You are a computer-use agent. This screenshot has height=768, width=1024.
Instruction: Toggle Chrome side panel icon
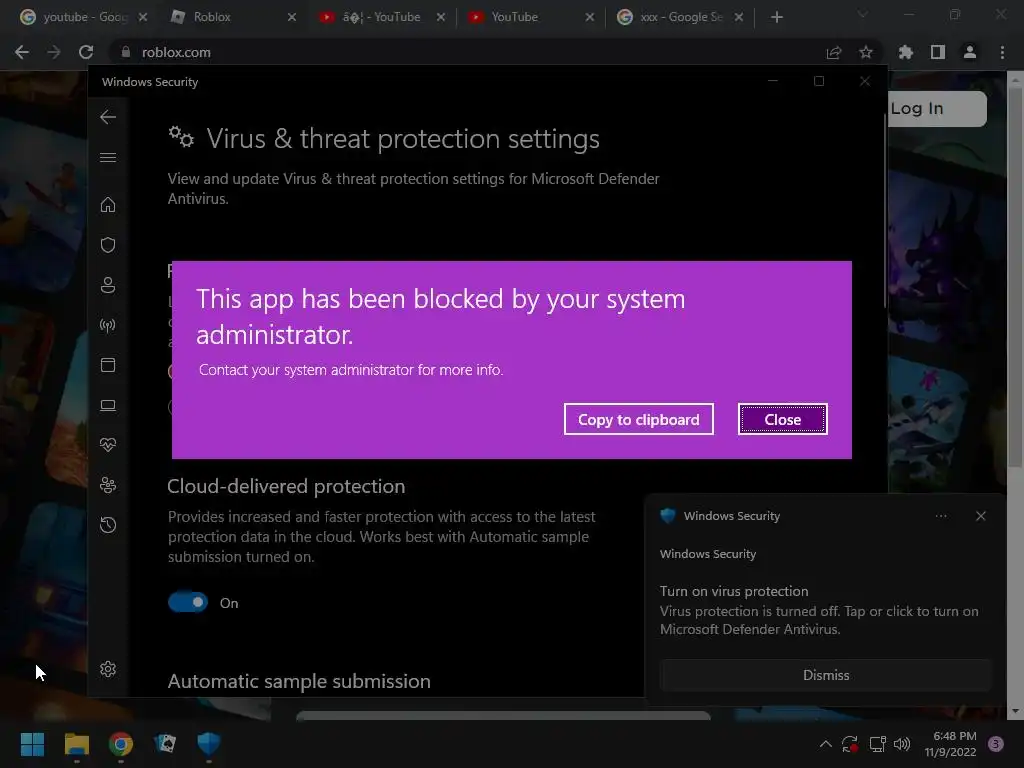[x=938, y=52]
